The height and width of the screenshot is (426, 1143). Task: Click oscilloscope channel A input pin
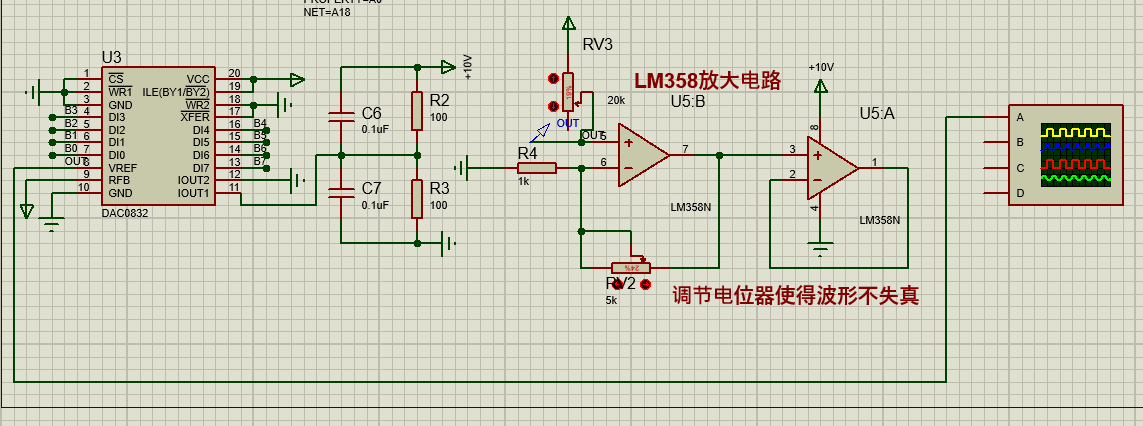click(x=995, y=117)
